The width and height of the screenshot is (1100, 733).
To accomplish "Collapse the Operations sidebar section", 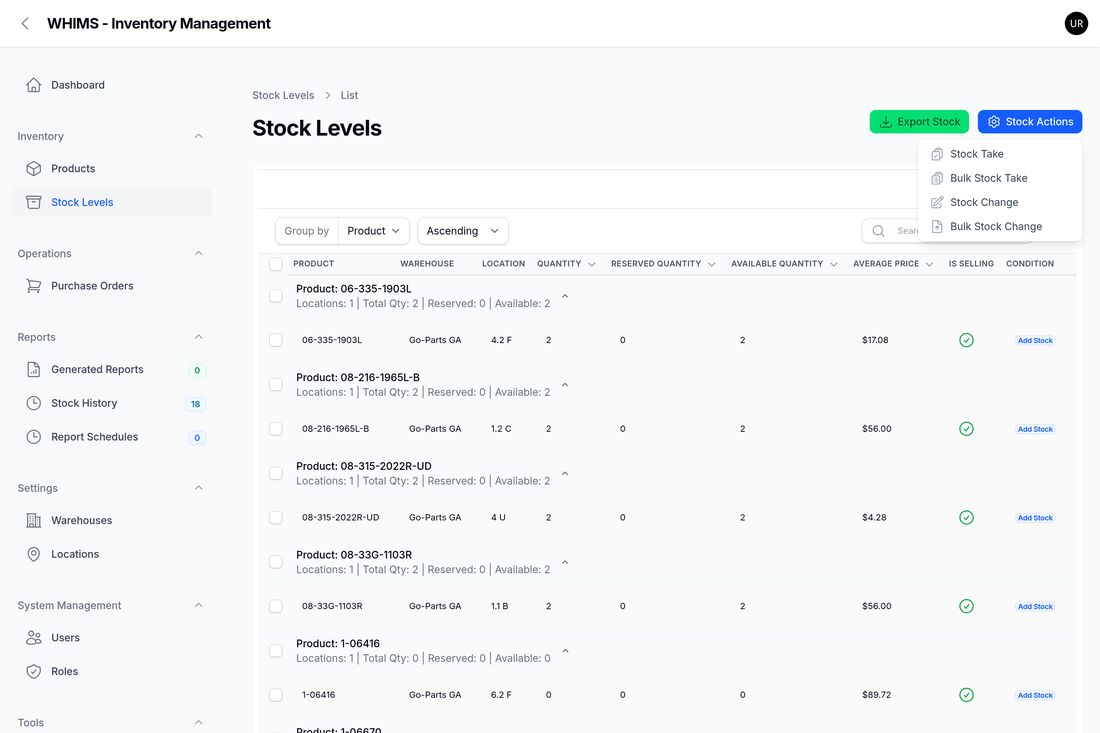I will [199, 253].
